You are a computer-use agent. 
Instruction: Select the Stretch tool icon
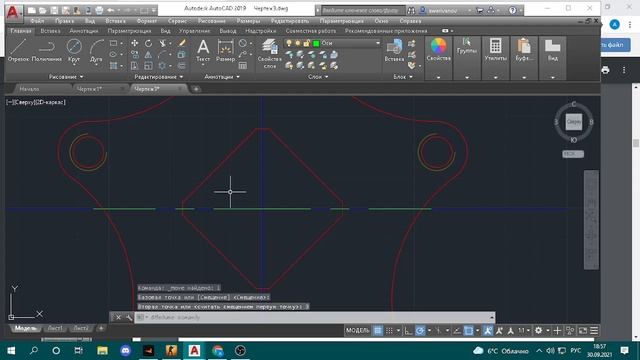134,65
